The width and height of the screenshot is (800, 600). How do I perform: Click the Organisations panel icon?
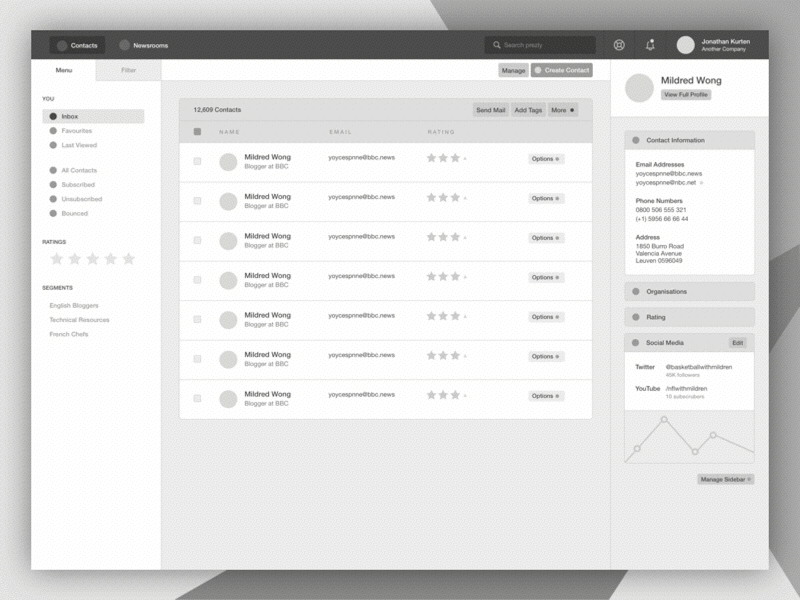tap(636, 291)
